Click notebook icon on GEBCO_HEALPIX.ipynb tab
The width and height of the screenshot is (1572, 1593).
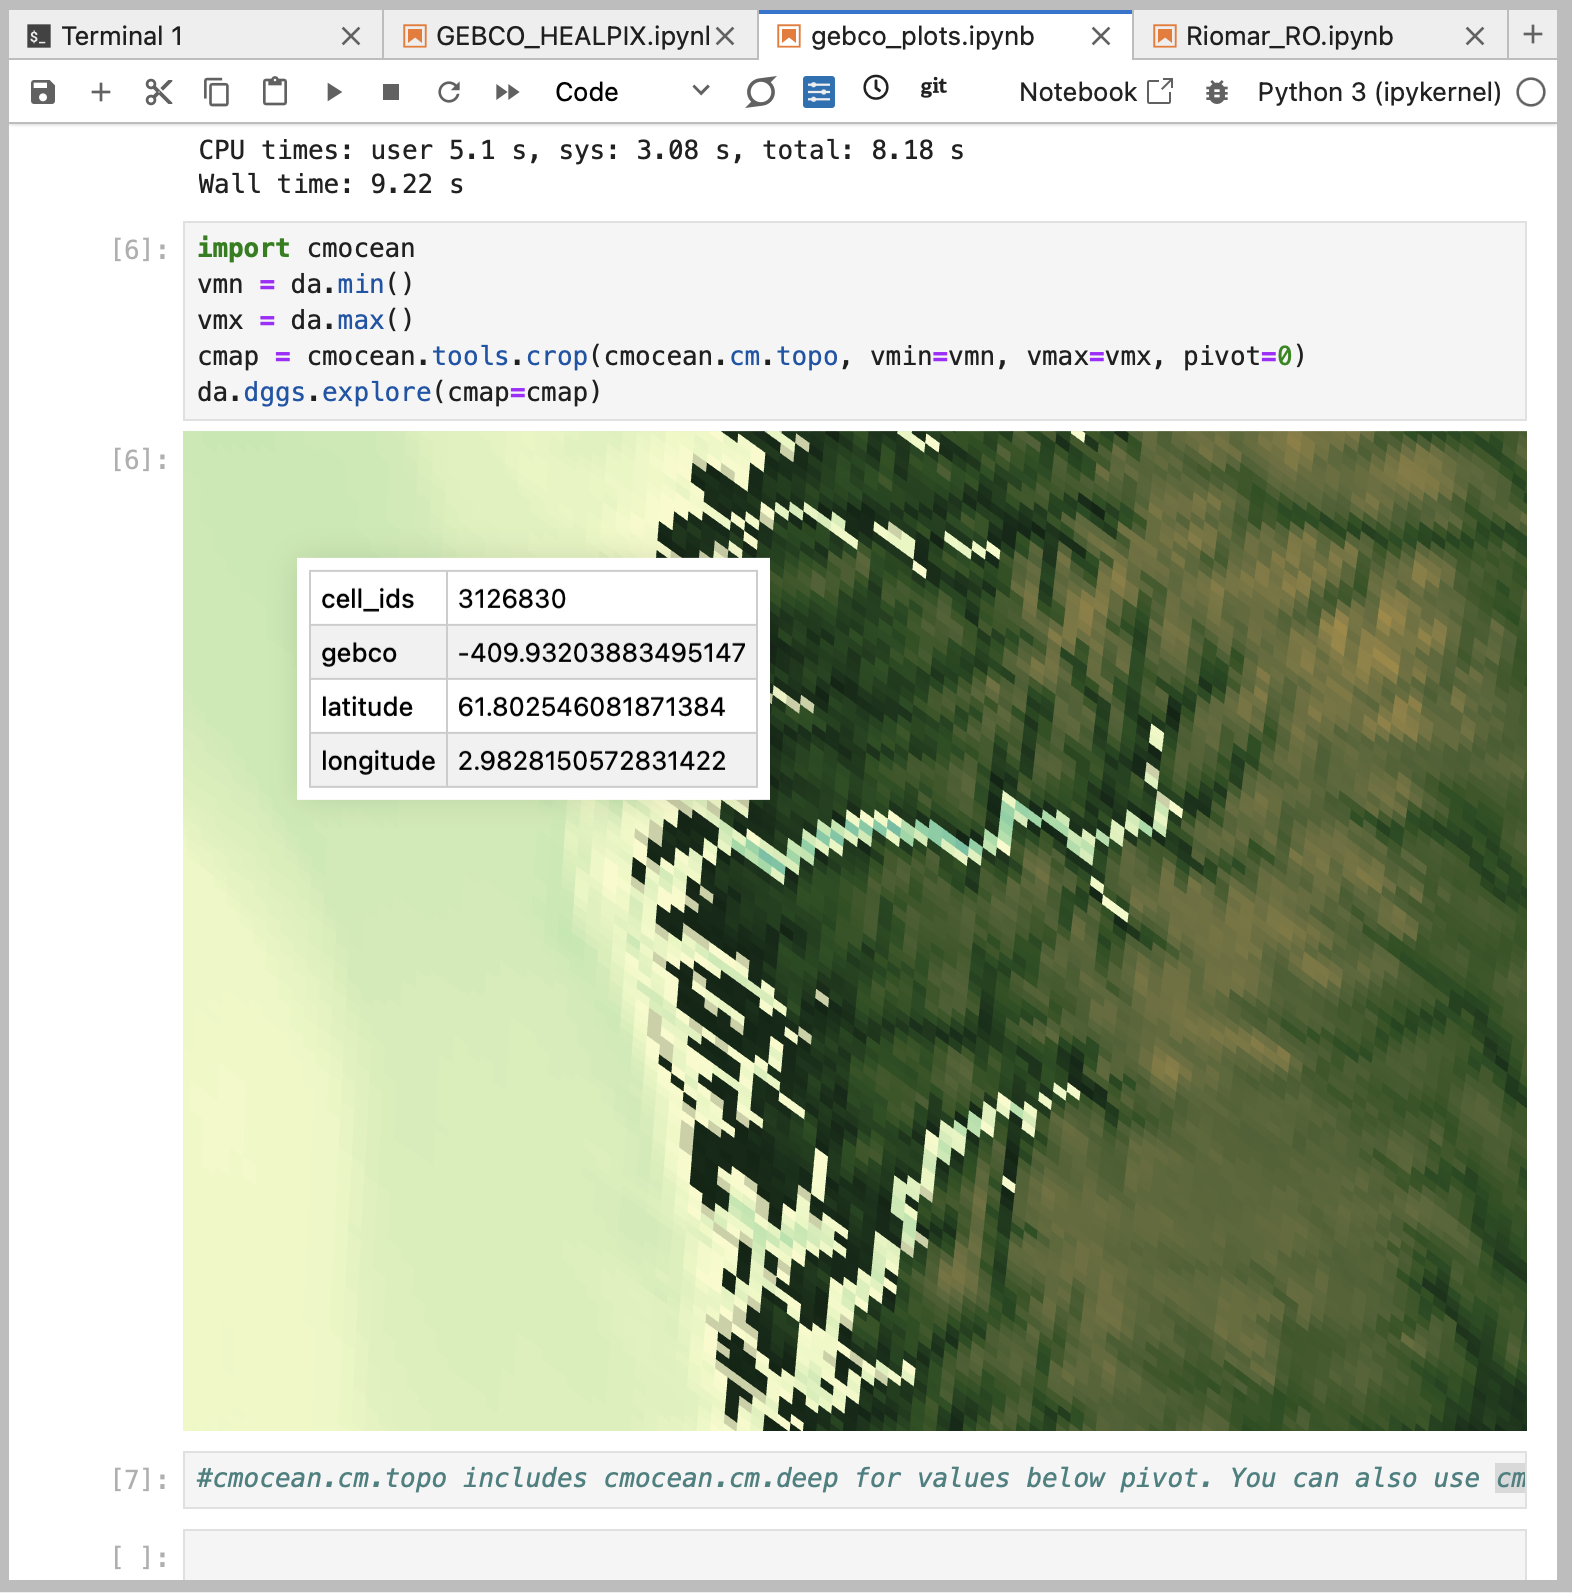tap(415, 37)
